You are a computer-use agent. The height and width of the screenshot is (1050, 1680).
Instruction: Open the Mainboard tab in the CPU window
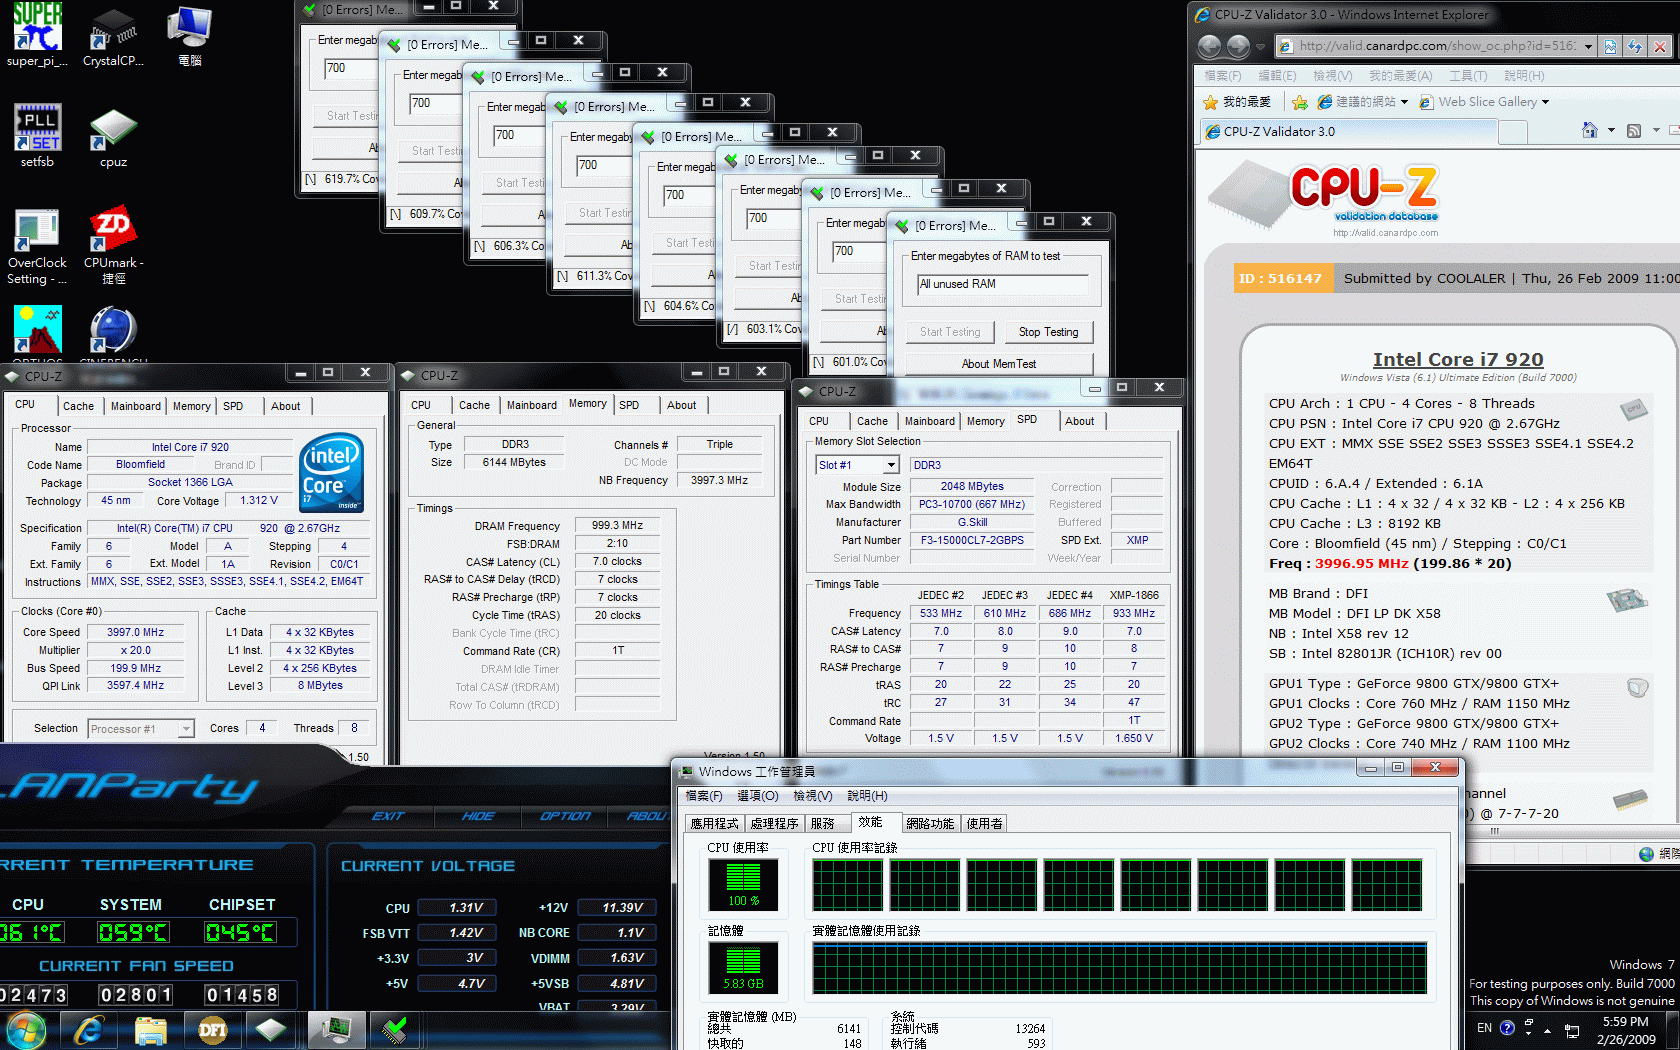(x=135, y=406)
